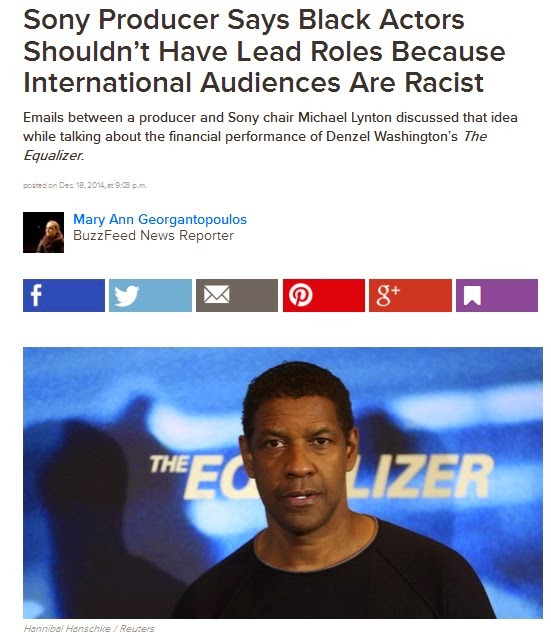Open Mary Ann Georgantopoulos author link
551x632 pixels.
tap(160, 219)
